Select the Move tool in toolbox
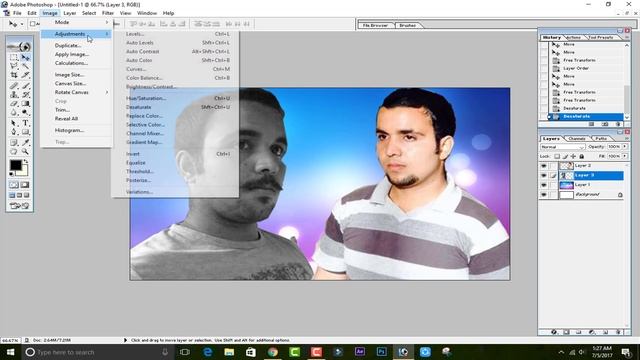The image size is (640, 360). coord(25,57)
